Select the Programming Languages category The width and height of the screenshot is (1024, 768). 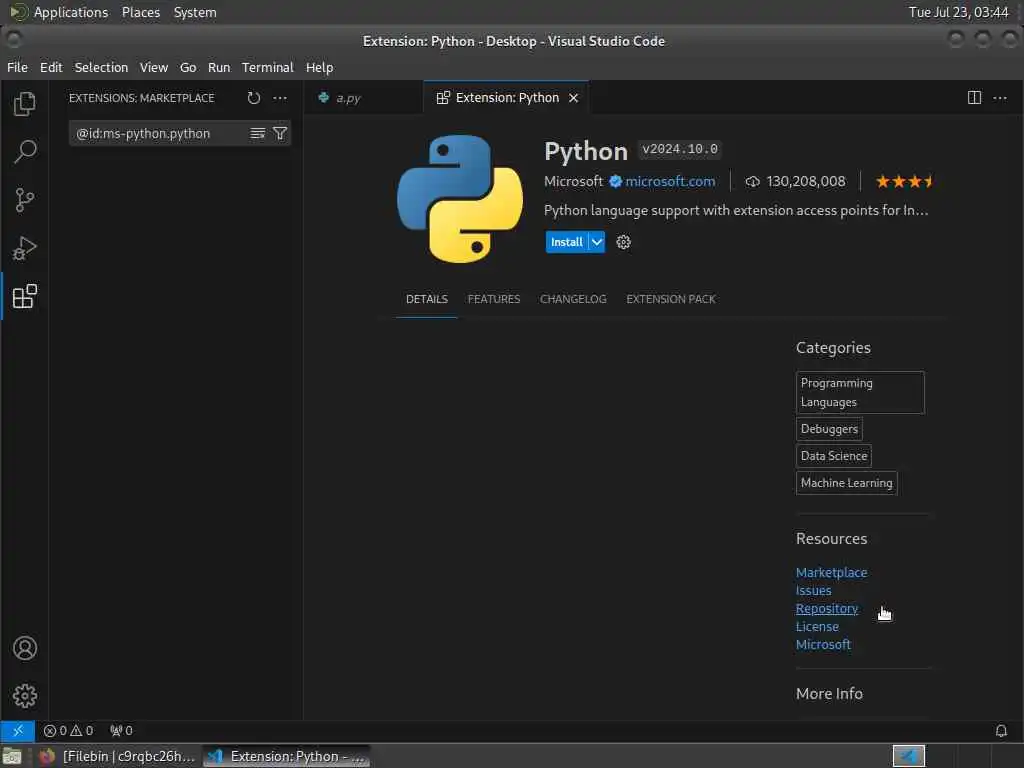point(860,392)
